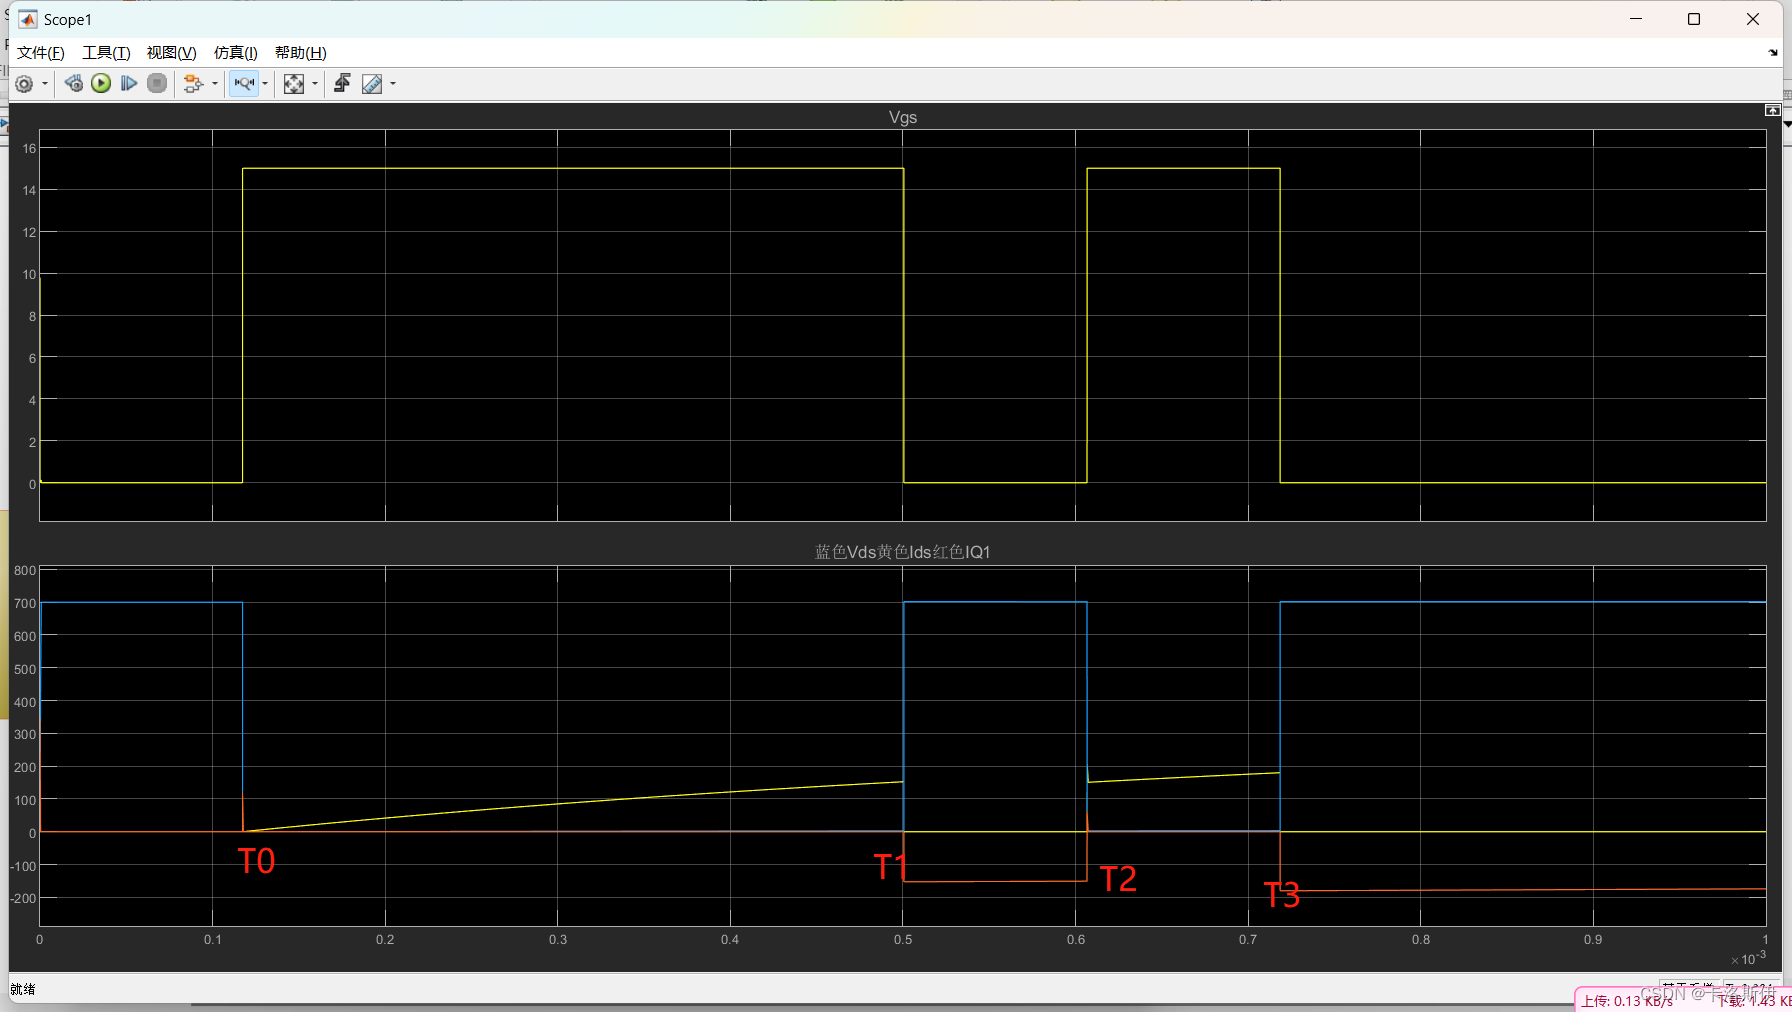Expand the Scale Axes dropdown arrow
Screen dimensions: 1792x1012
click(x=315, y=84)
